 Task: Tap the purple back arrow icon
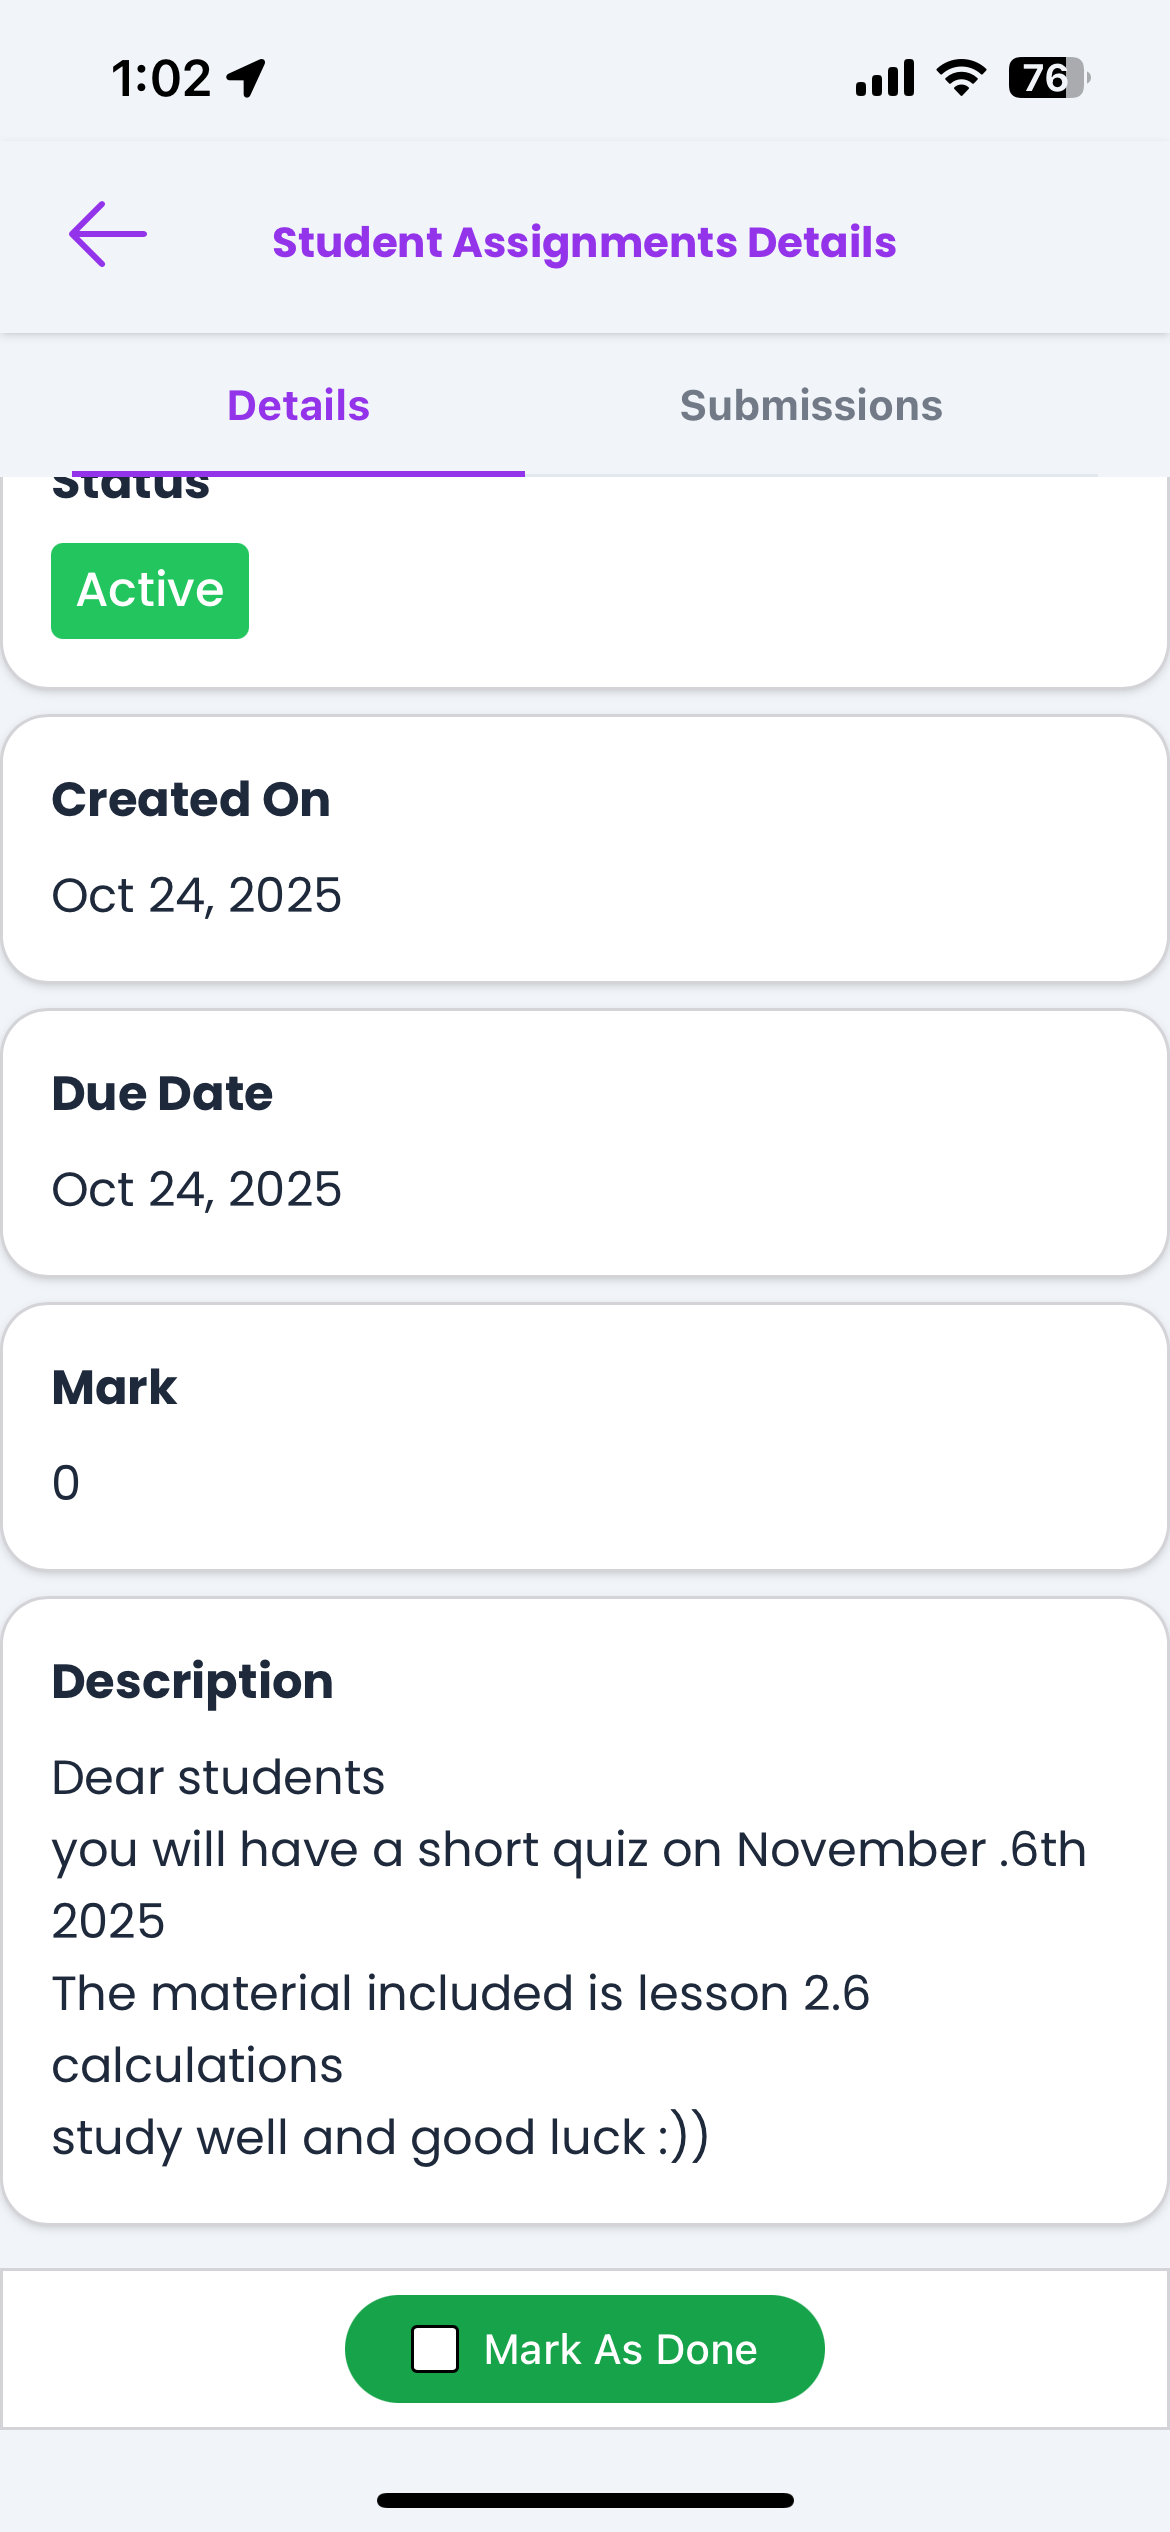[108, 235]
